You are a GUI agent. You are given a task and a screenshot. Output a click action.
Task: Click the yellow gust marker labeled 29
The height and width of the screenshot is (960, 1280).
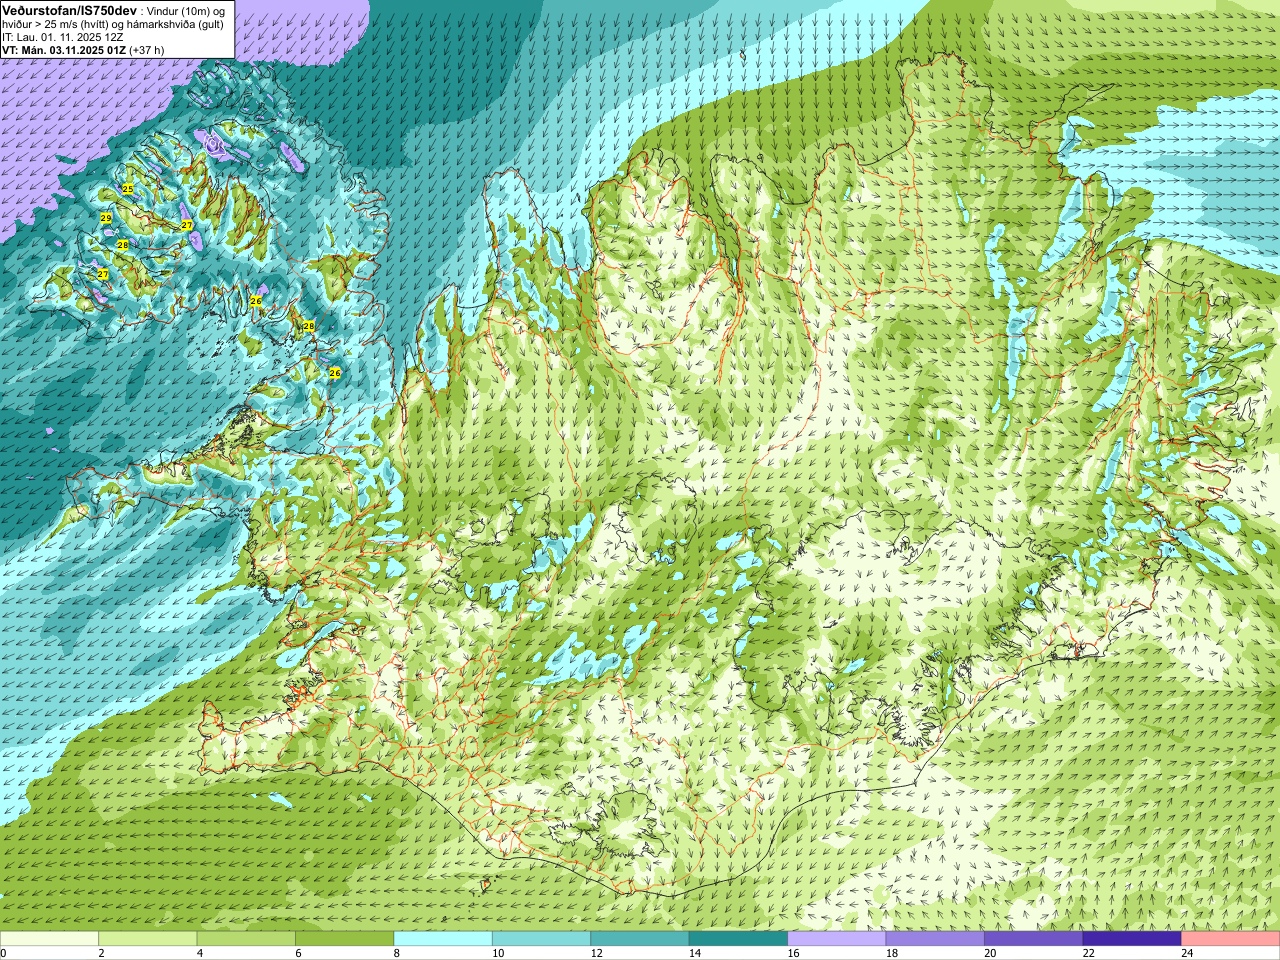[106, 218]
